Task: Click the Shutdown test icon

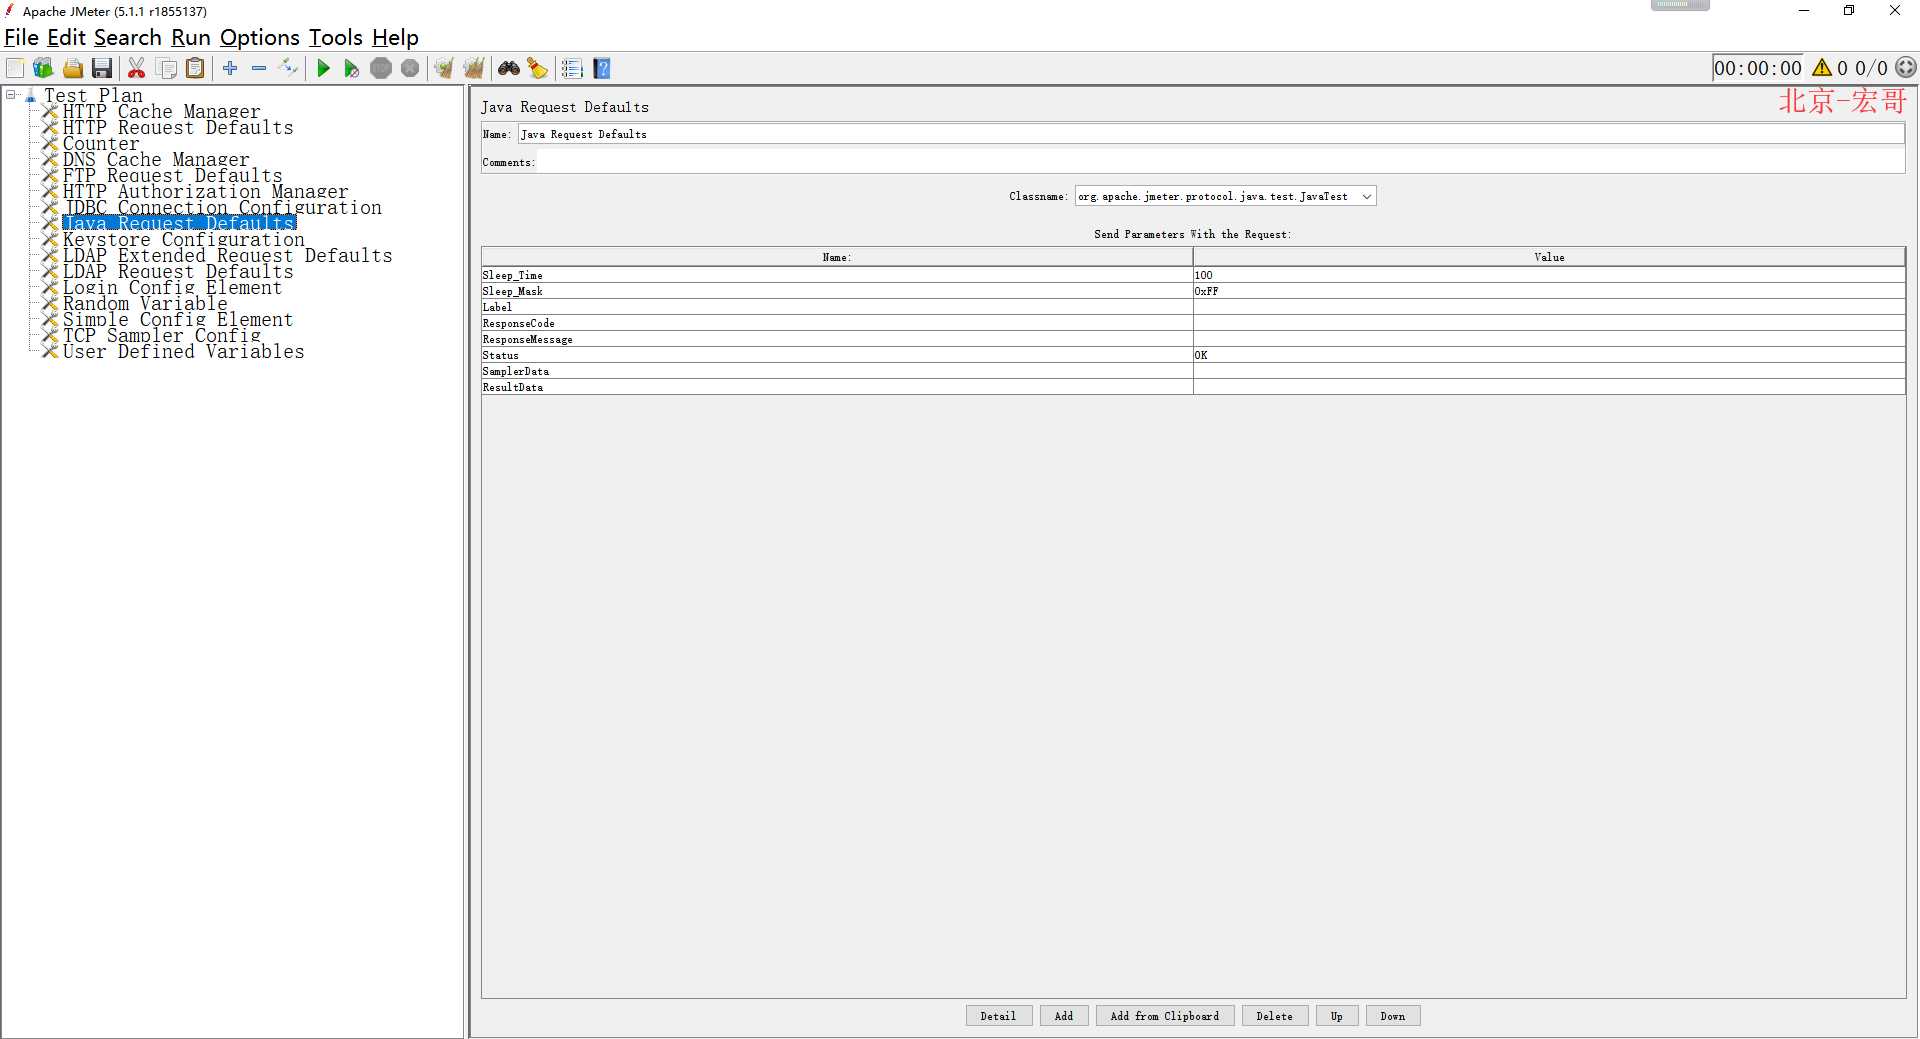Action: coord(410,68)
